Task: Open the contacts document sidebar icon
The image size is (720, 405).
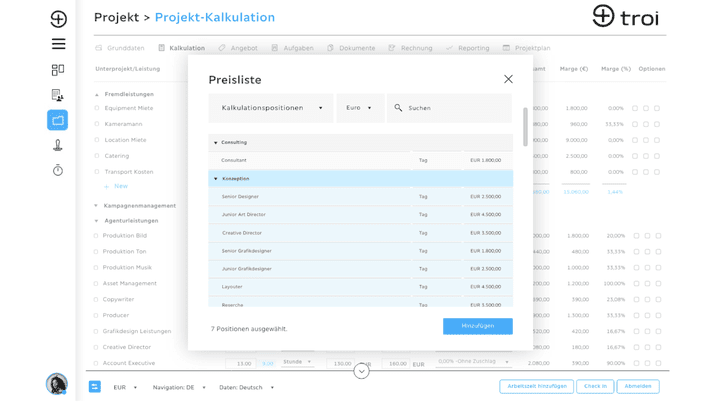Action: [57, 95]
